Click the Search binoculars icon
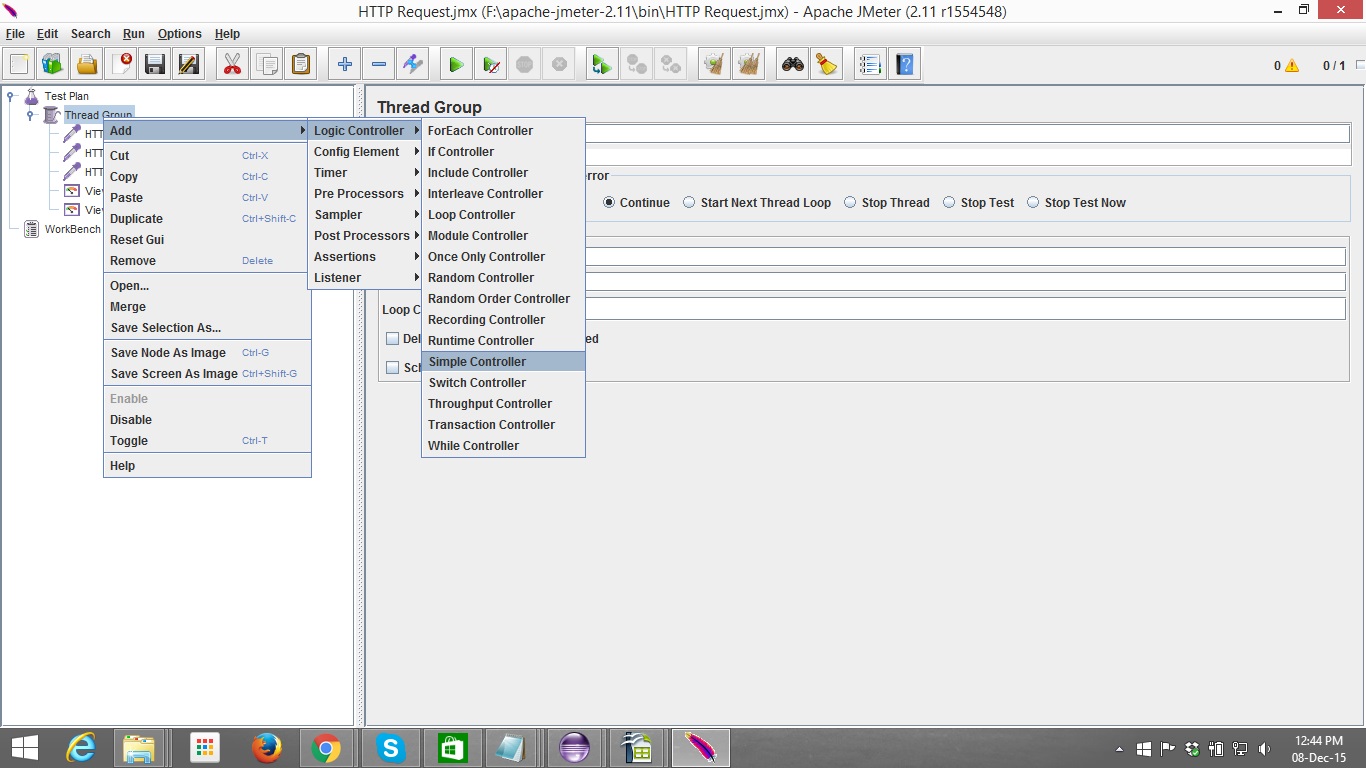 pyautogui.click(x=793, y=65)
